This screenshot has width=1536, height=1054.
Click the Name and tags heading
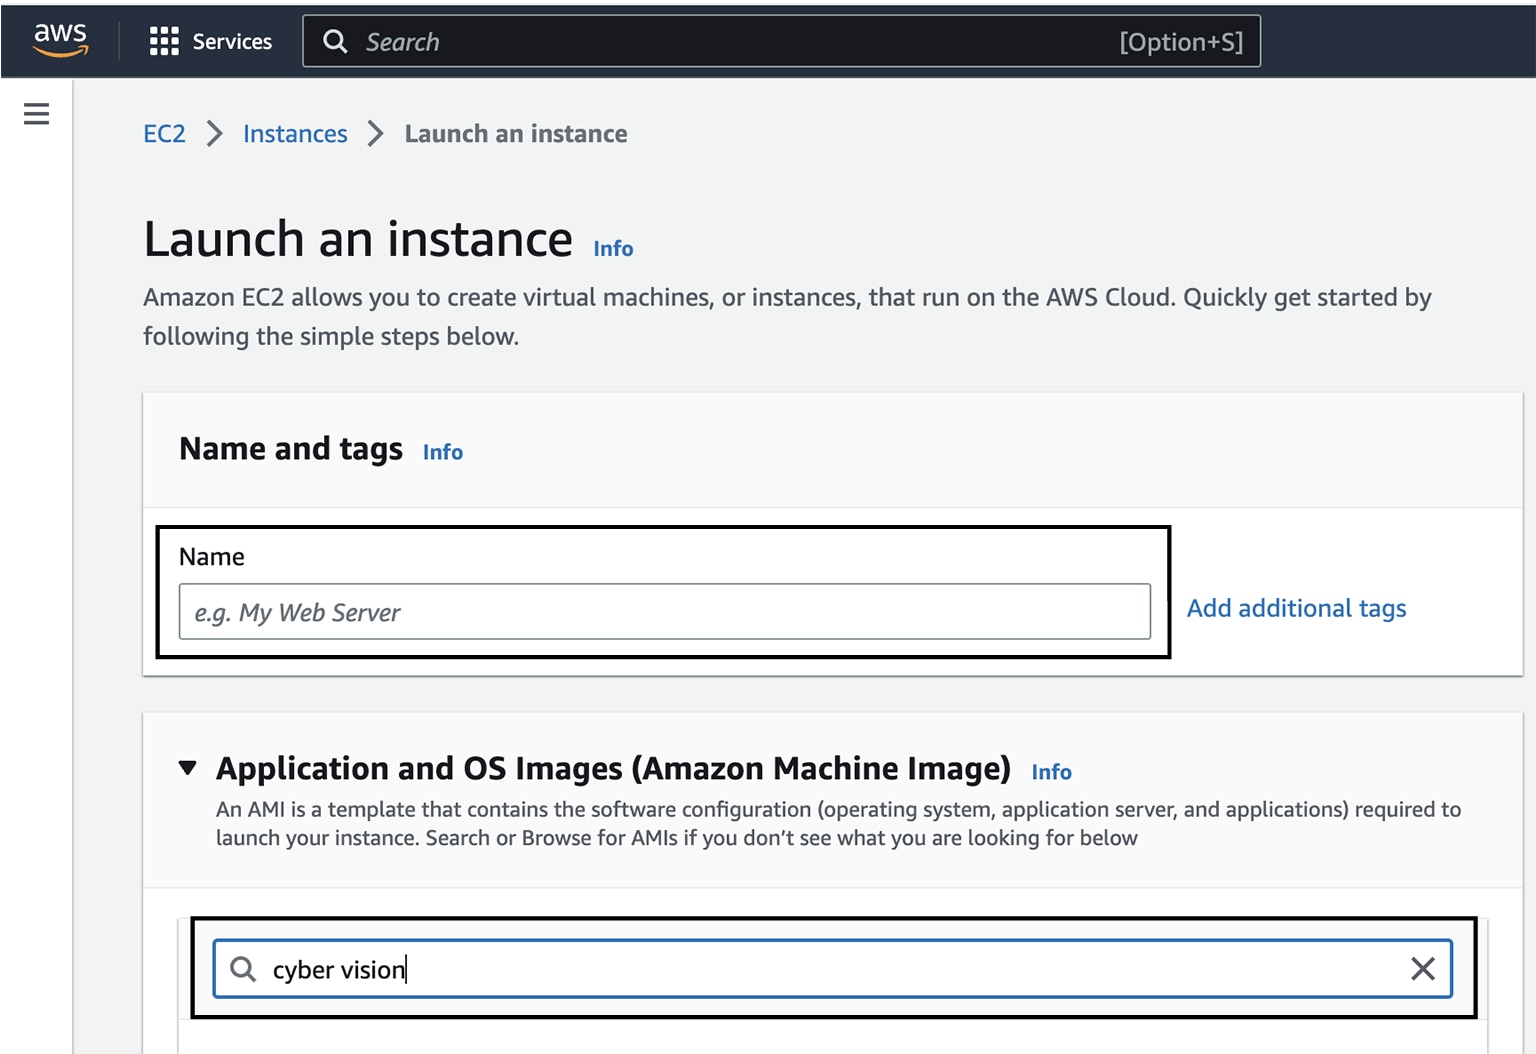click(x=291, y=449)
